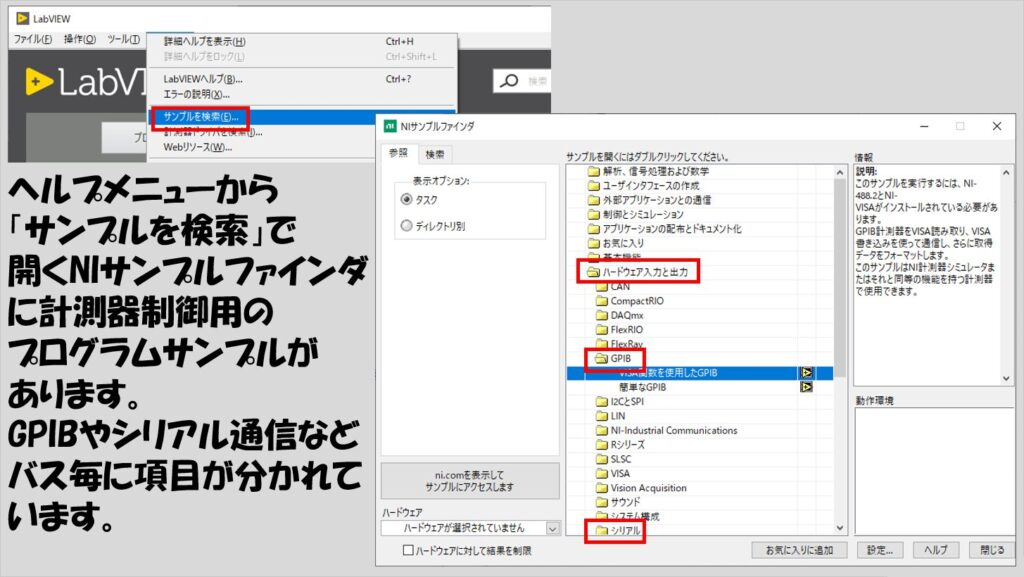1024x577 pixels.
Task: Click ni.com sample access button
Action: pyautogui.click(x=470, y=481)
